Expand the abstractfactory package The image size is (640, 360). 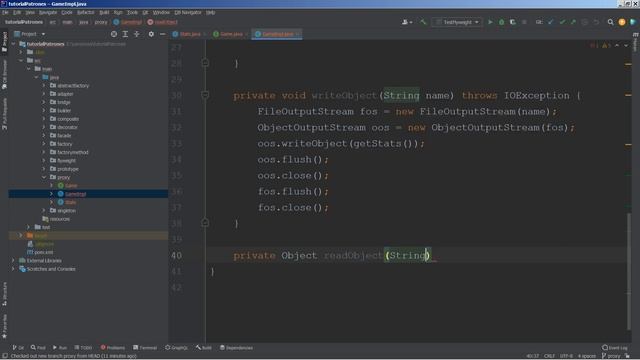pos(44,86)
